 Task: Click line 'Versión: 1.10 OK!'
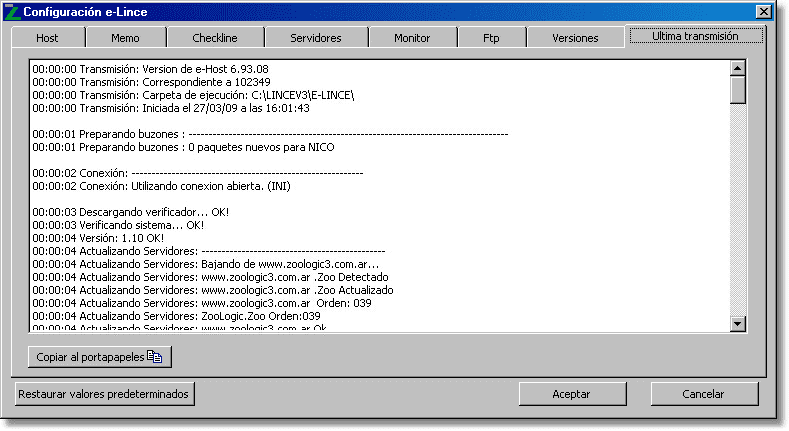[98, 238]
